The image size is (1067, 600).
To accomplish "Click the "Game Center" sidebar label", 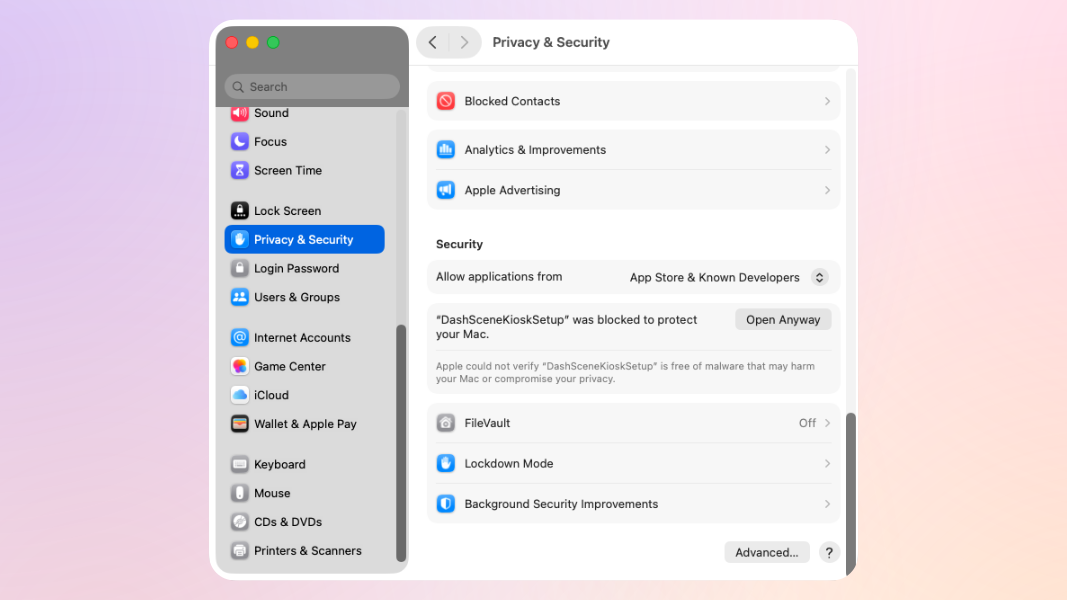I will coord(290,366).
